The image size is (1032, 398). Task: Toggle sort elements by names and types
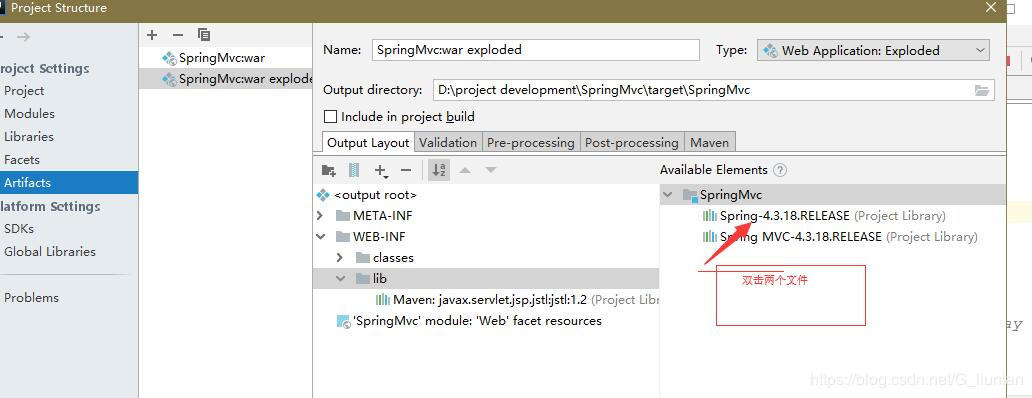click(x=439, y=170)
